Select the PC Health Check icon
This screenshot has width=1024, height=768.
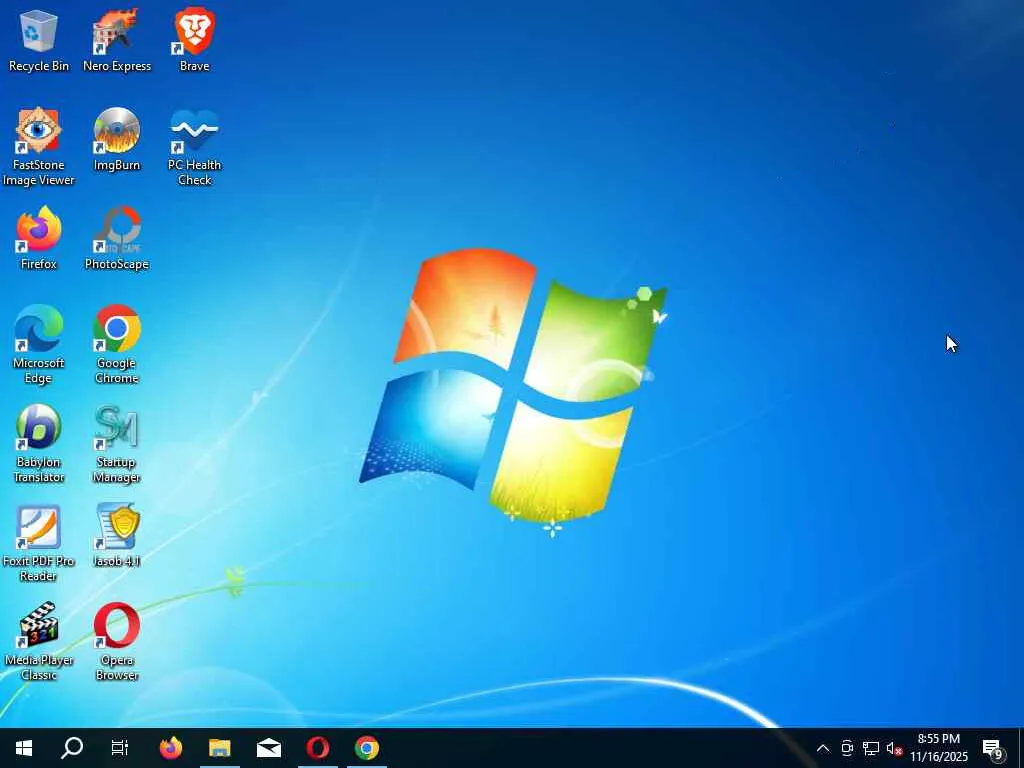point(195,146)
